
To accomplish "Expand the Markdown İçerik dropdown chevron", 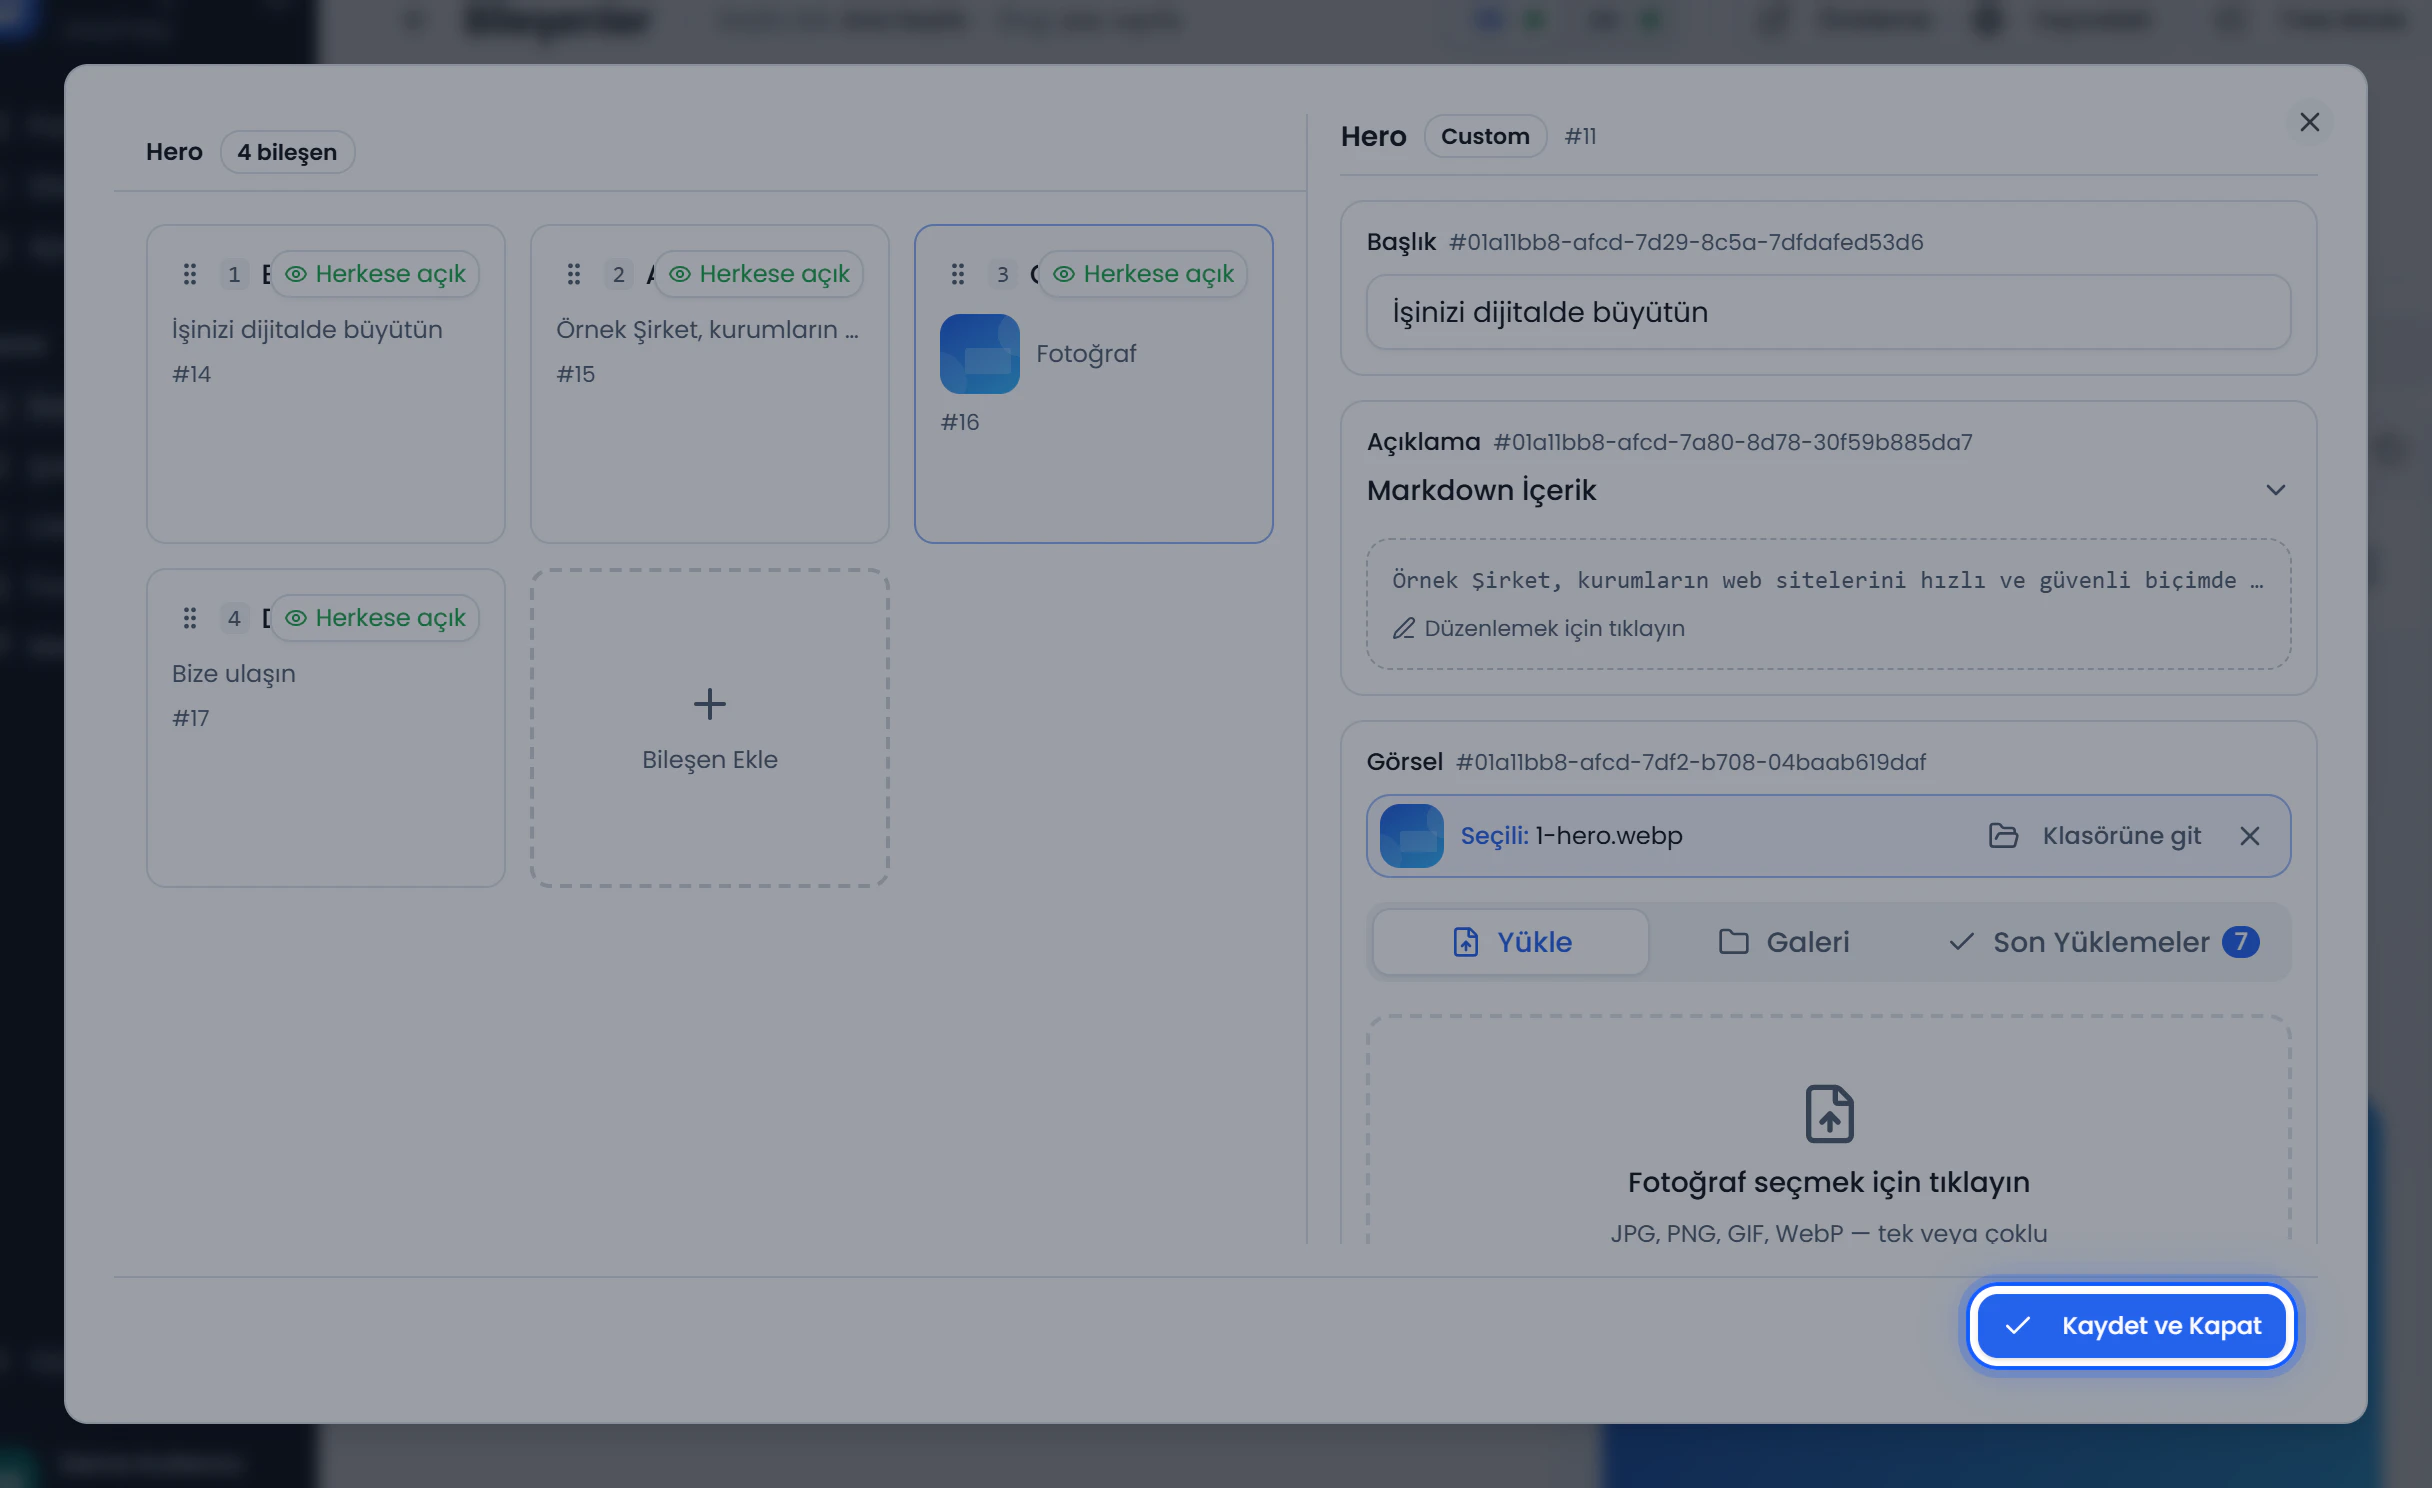I will click(2276, 490).
